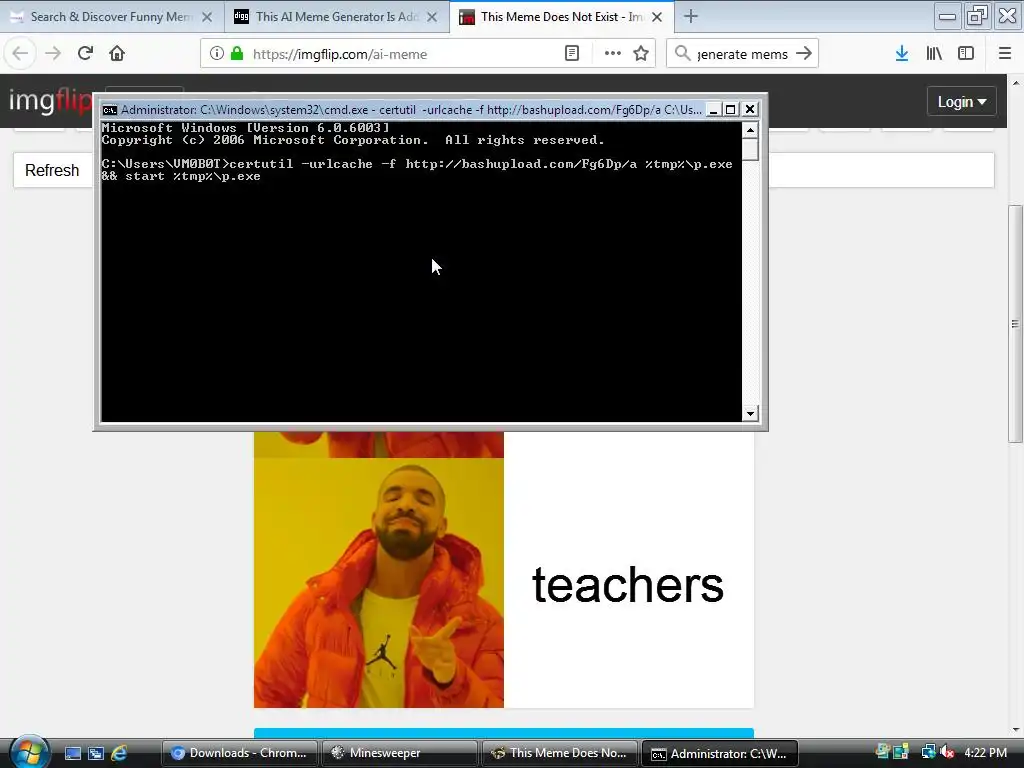
Task: Launch Internet Explorer from quick launch
Action: [x=119, y=753]
